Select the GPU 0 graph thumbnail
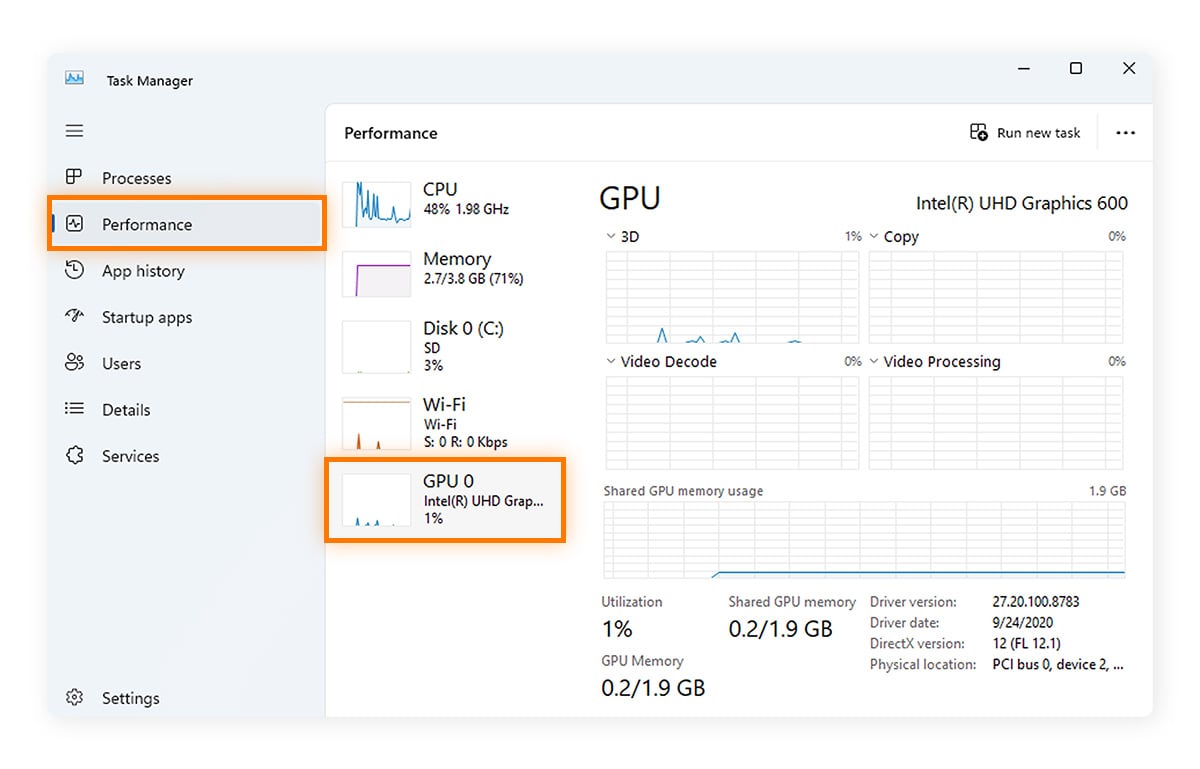The height and width of the screenshot is (769, 1200). point(376,500)
